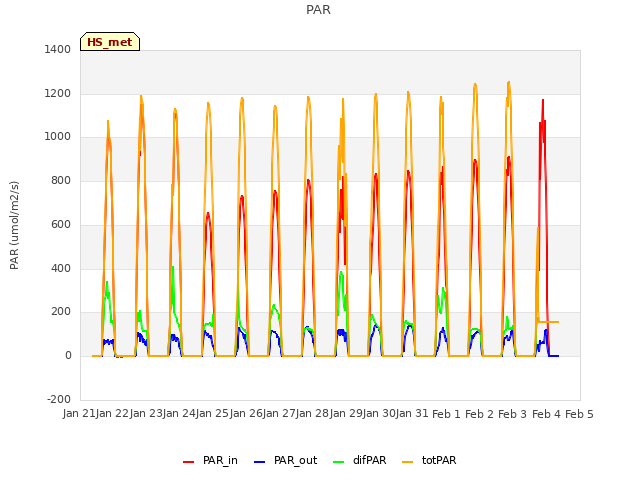Click the PAR chart title
This screenshot has height=480, width=640.
(x=318, y=10)
